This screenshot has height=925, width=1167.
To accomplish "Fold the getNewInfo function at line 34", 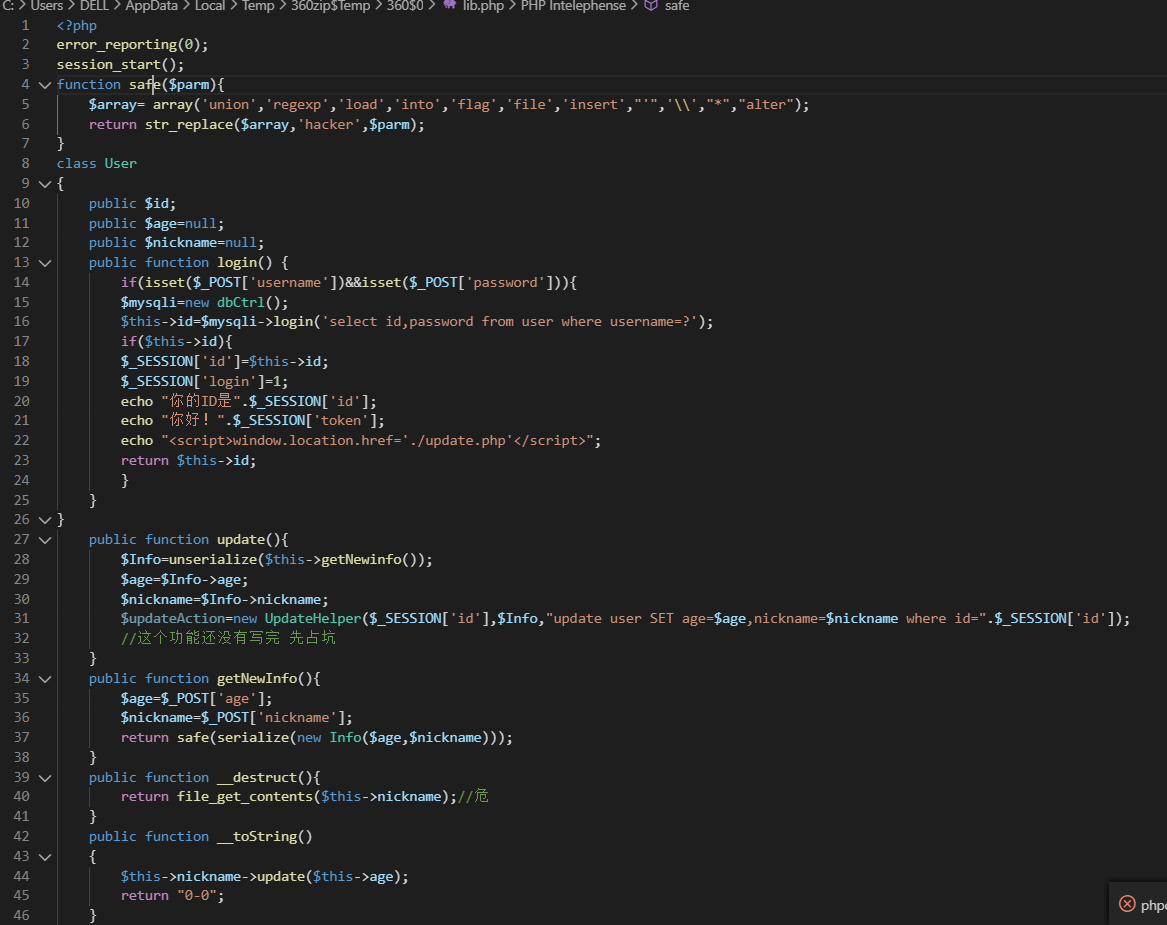I will 45,679.
